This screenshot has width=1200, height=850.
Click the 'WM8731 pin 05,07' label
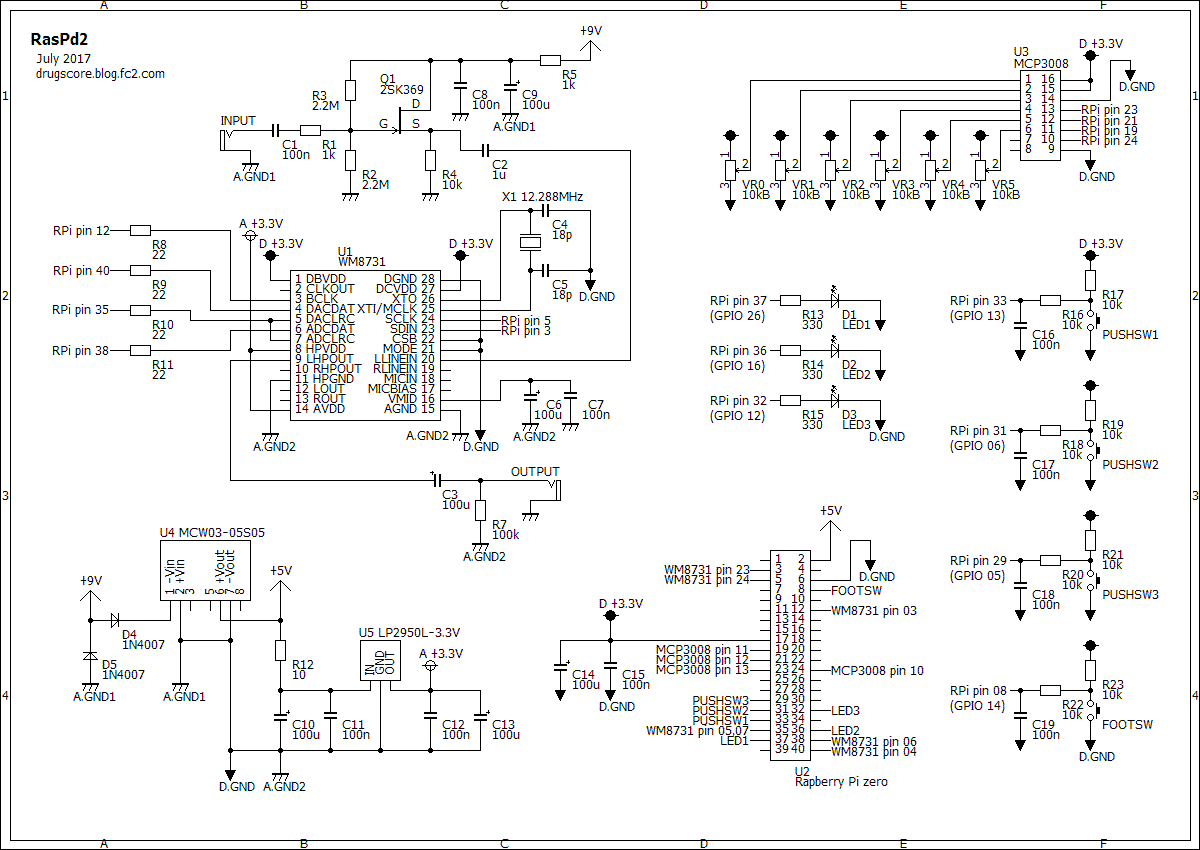coord(697,730)
